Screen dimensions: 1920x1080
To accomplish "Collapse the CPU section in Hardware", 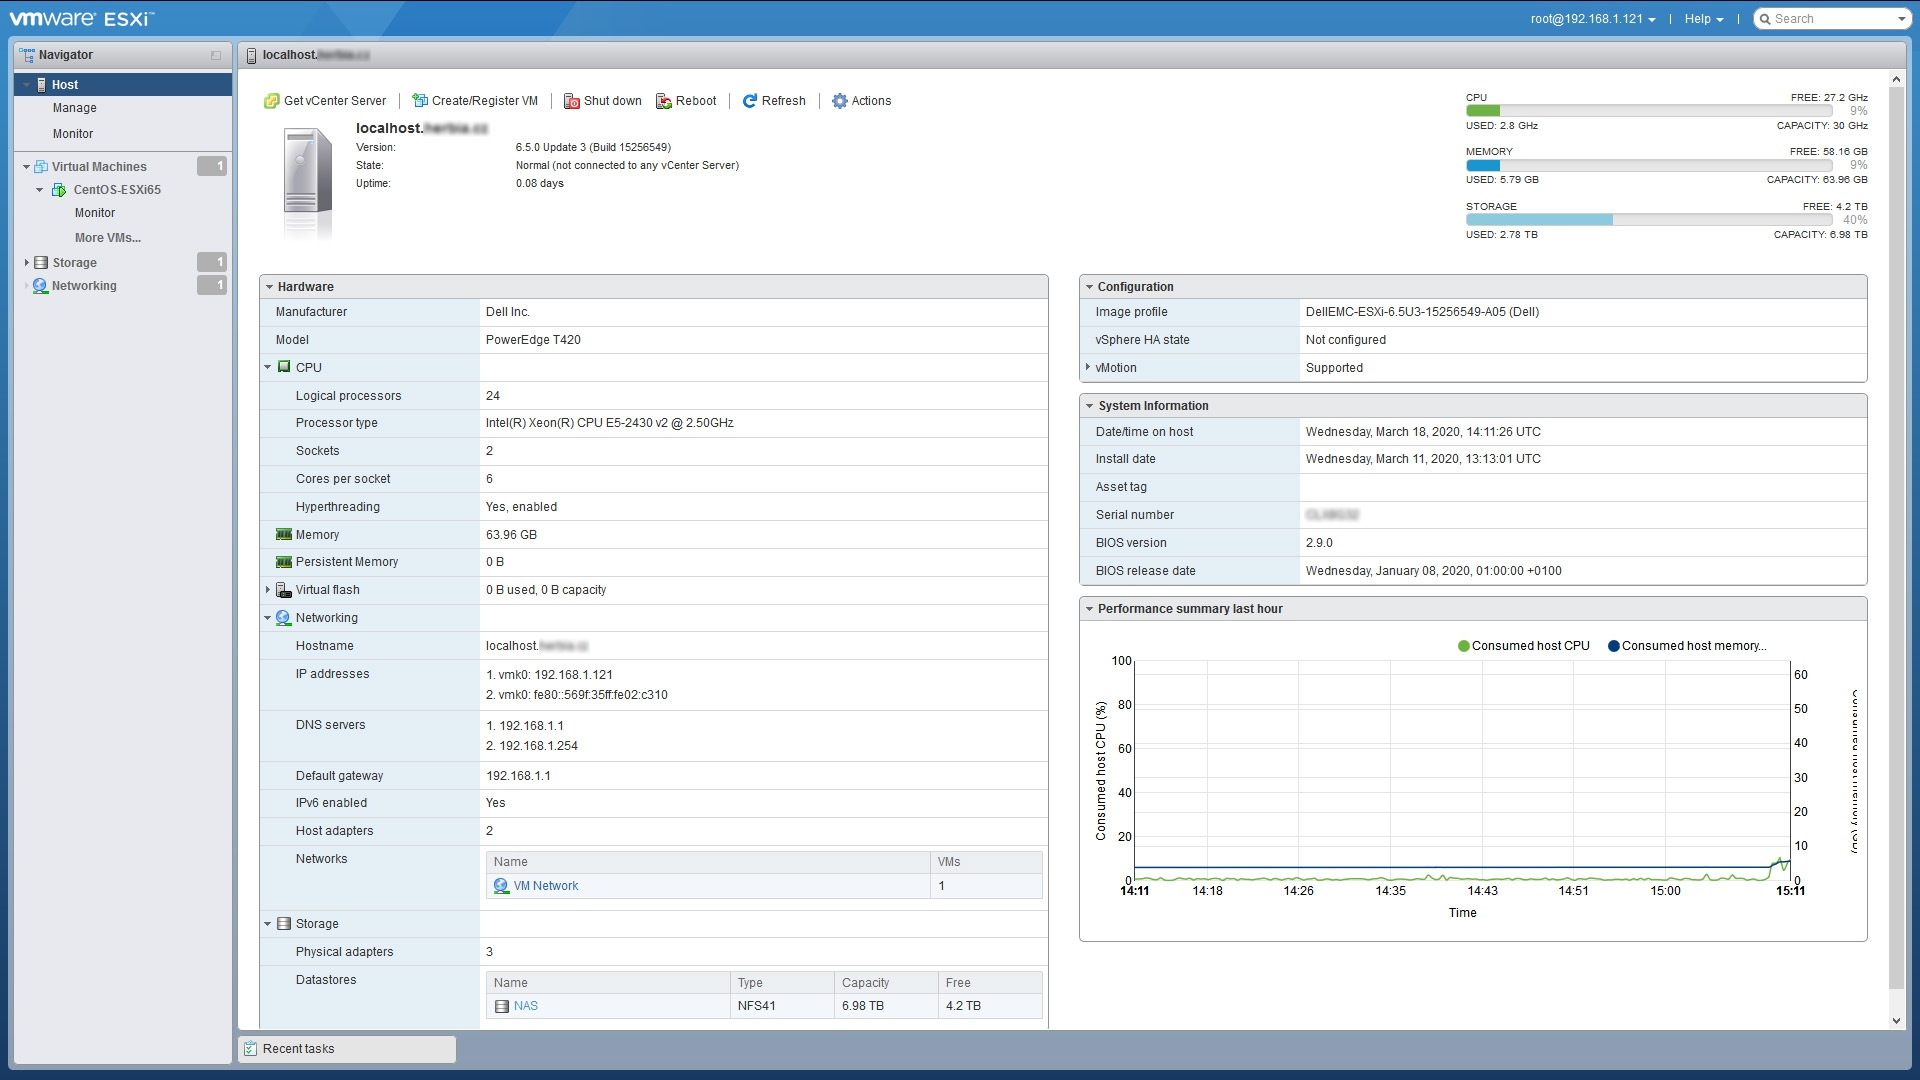I will point(268,367).
